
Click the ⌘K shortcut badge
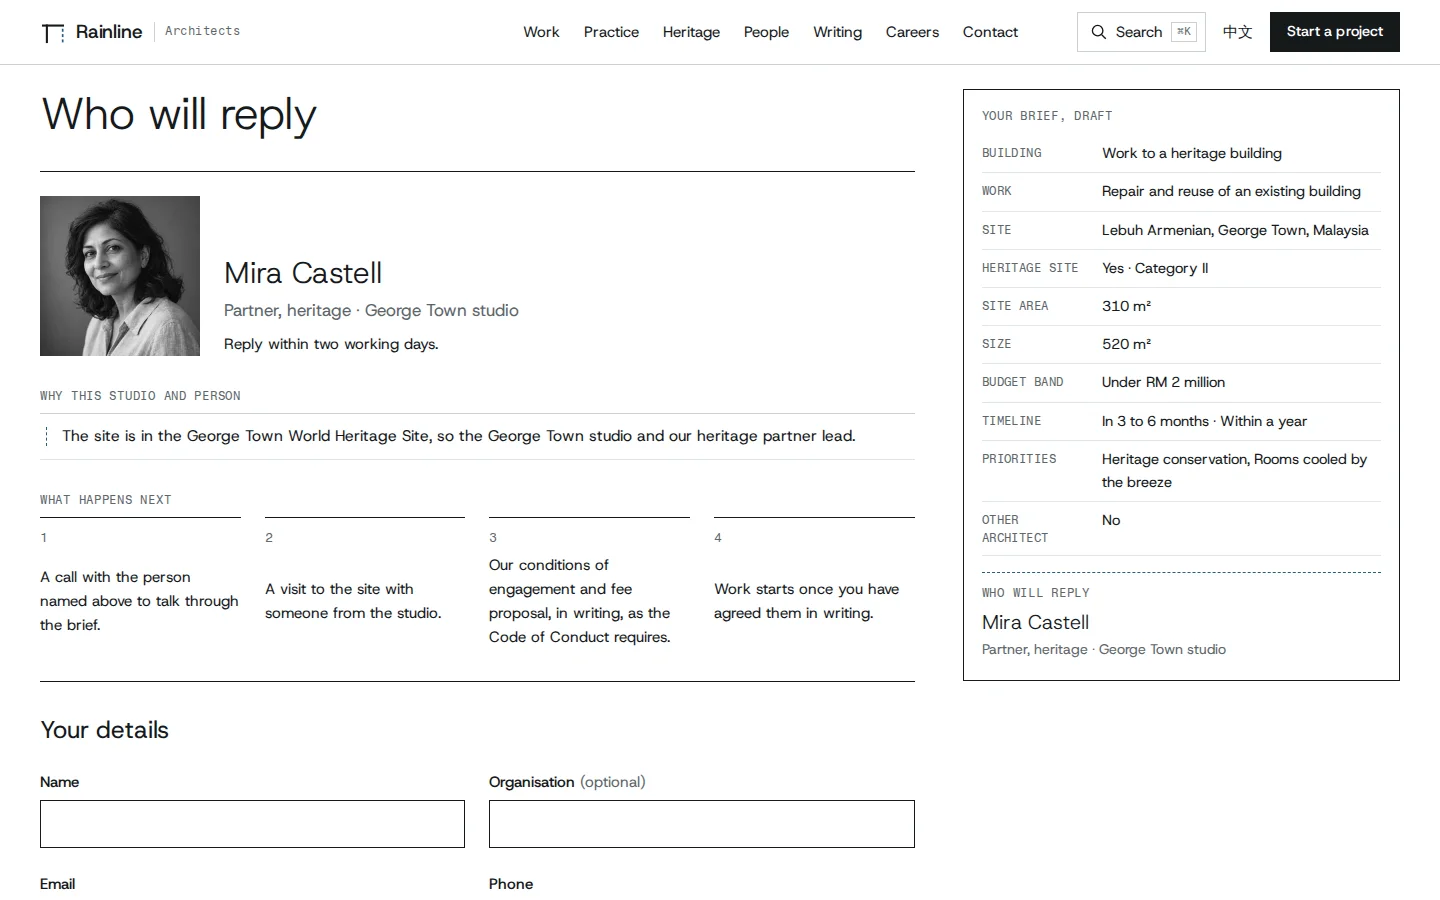pos(1183,32)
